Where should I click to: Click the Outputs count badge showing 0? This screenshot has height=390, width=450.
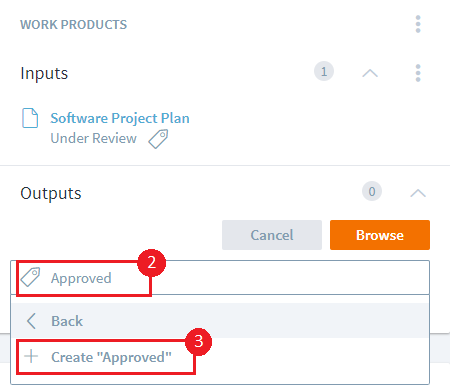coord(372,191)
